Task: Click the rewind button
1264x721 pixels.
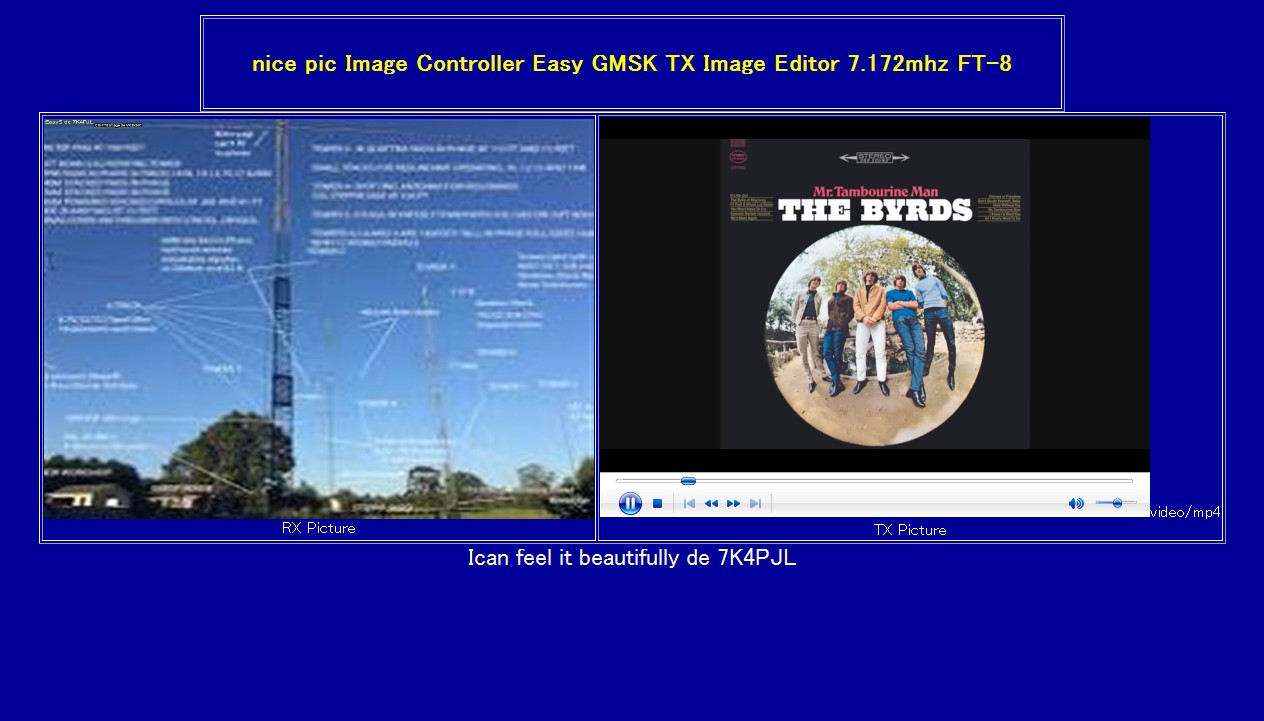Action: [x=711, y=504]
